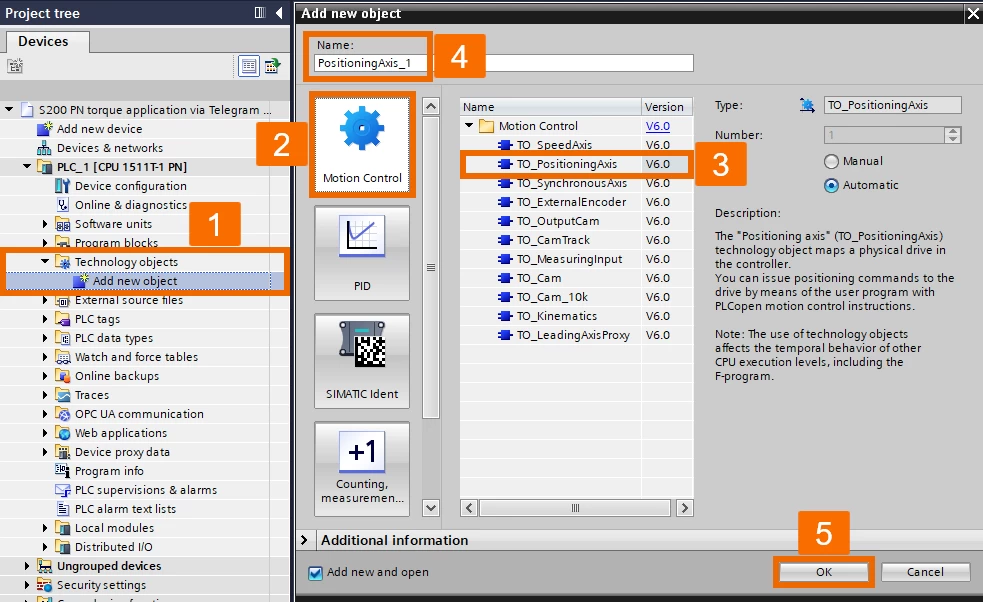Select the Automatic numbering radio button
Screen dimensions: 983x602
831,186
